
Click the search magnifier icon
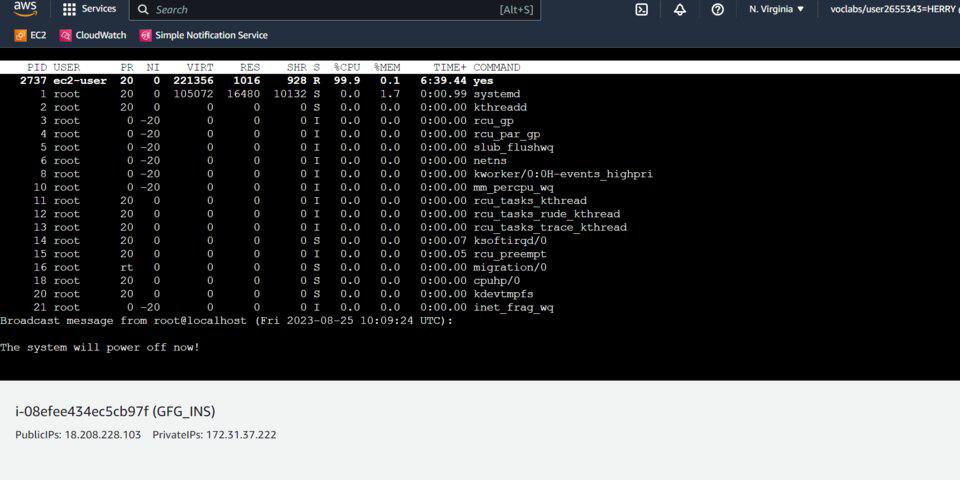(x=143, y=10)
